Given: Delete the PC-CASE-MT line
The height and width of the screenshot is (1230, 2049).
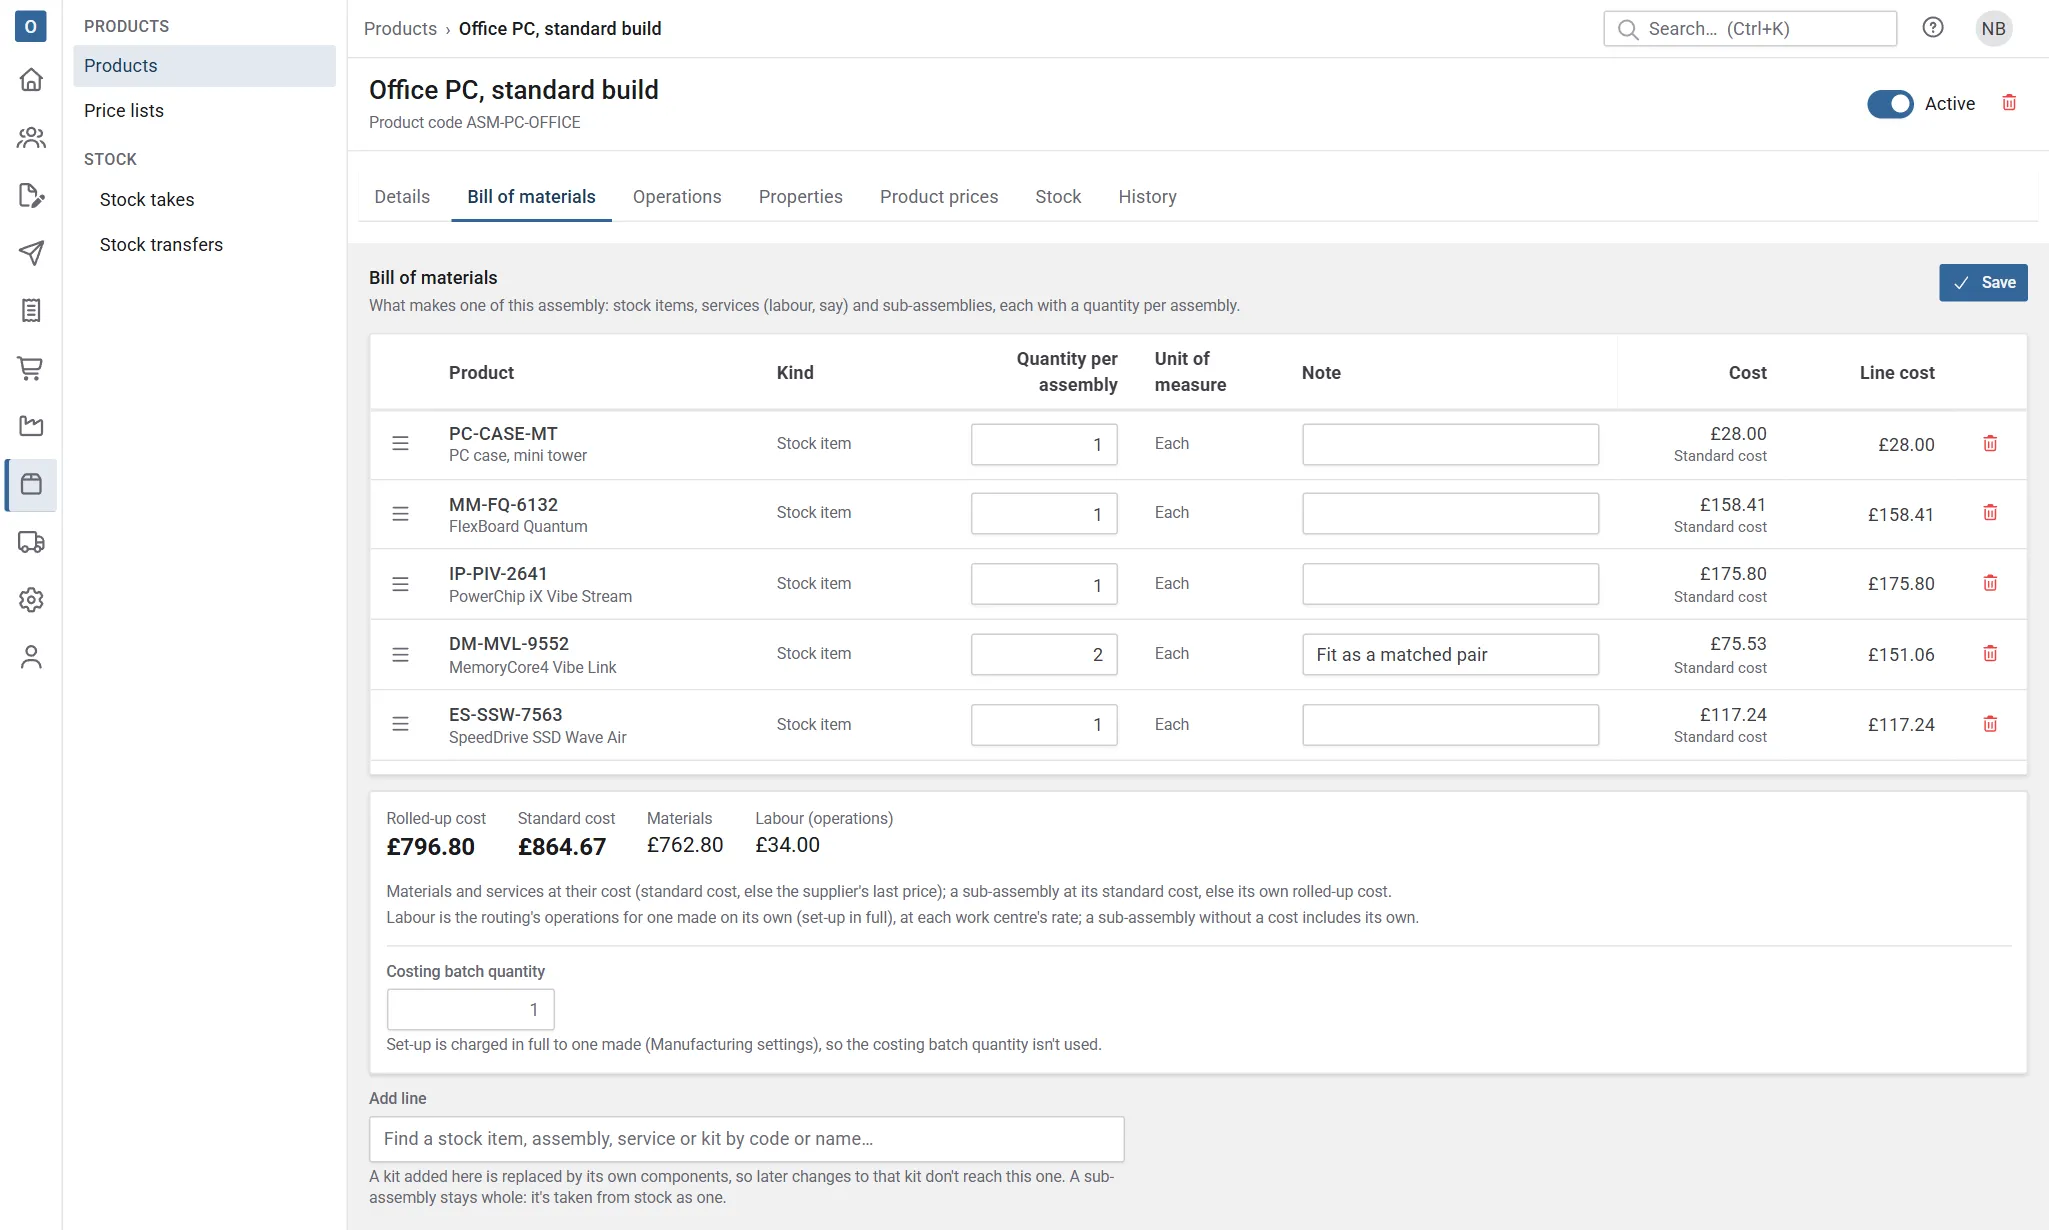Looking at the screenshot, I should 1990,443.
